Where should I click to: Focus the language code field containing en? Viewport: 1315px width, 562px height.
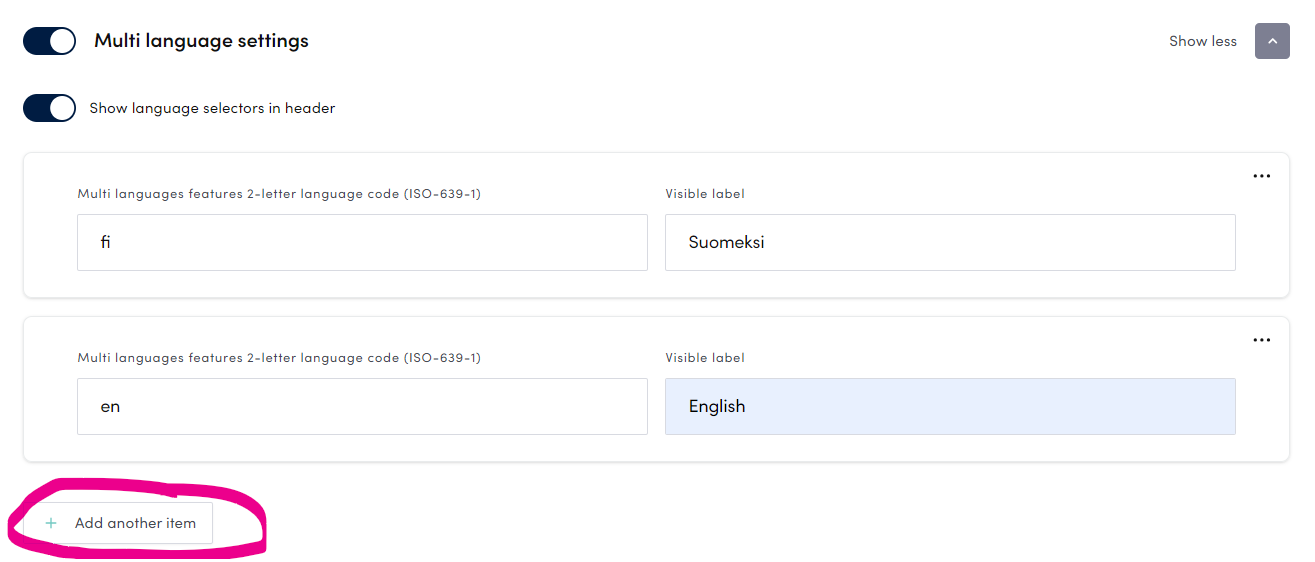[362, 406]
